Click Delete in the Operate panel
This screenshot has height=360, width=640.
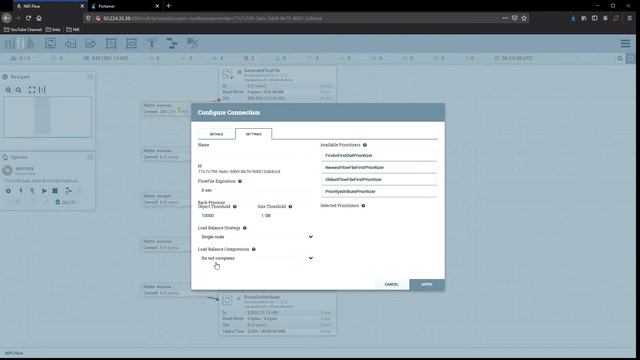click(65, 202)
